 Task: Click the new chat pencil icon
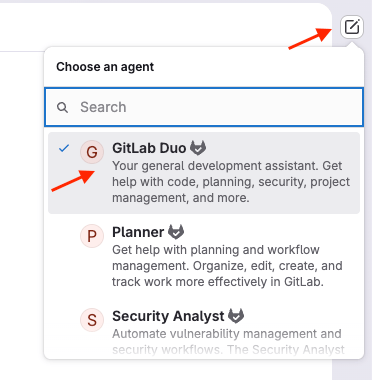click(x=352, y=27)
